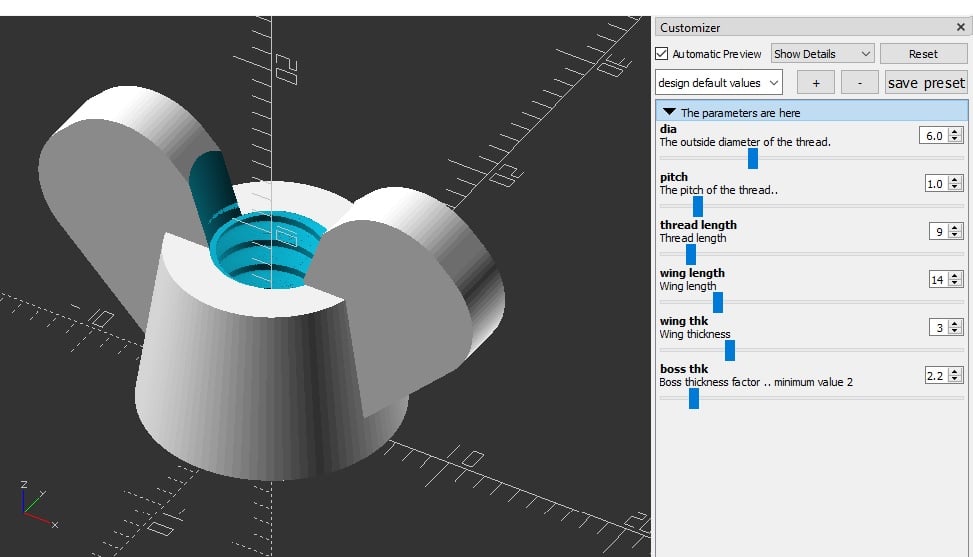The width and height of the screenshot is (973, 557).
Task: Collapse The parameters are here section
Action: (669, 112)
